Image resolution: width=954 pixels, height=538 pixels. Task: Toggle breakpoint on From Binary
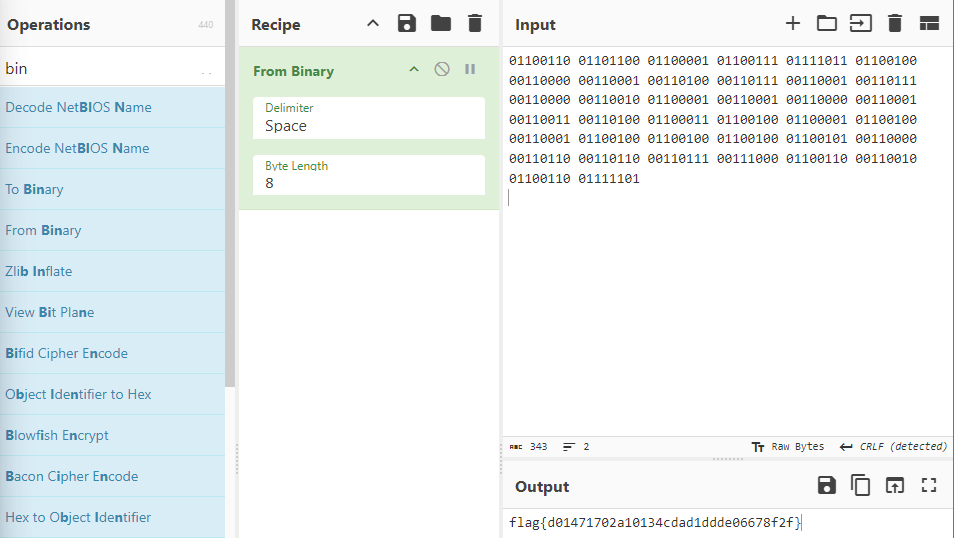pyautogui.click(x=470, y=69)
